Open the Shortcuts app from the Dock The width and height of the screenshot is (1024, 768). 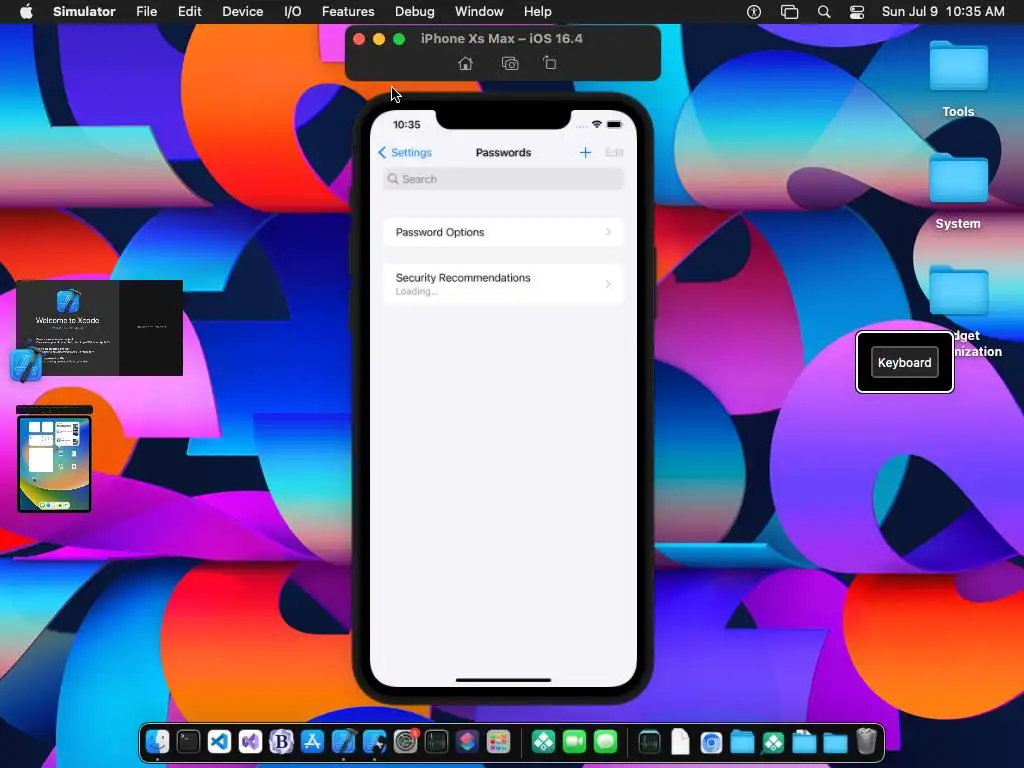point(468,742)
